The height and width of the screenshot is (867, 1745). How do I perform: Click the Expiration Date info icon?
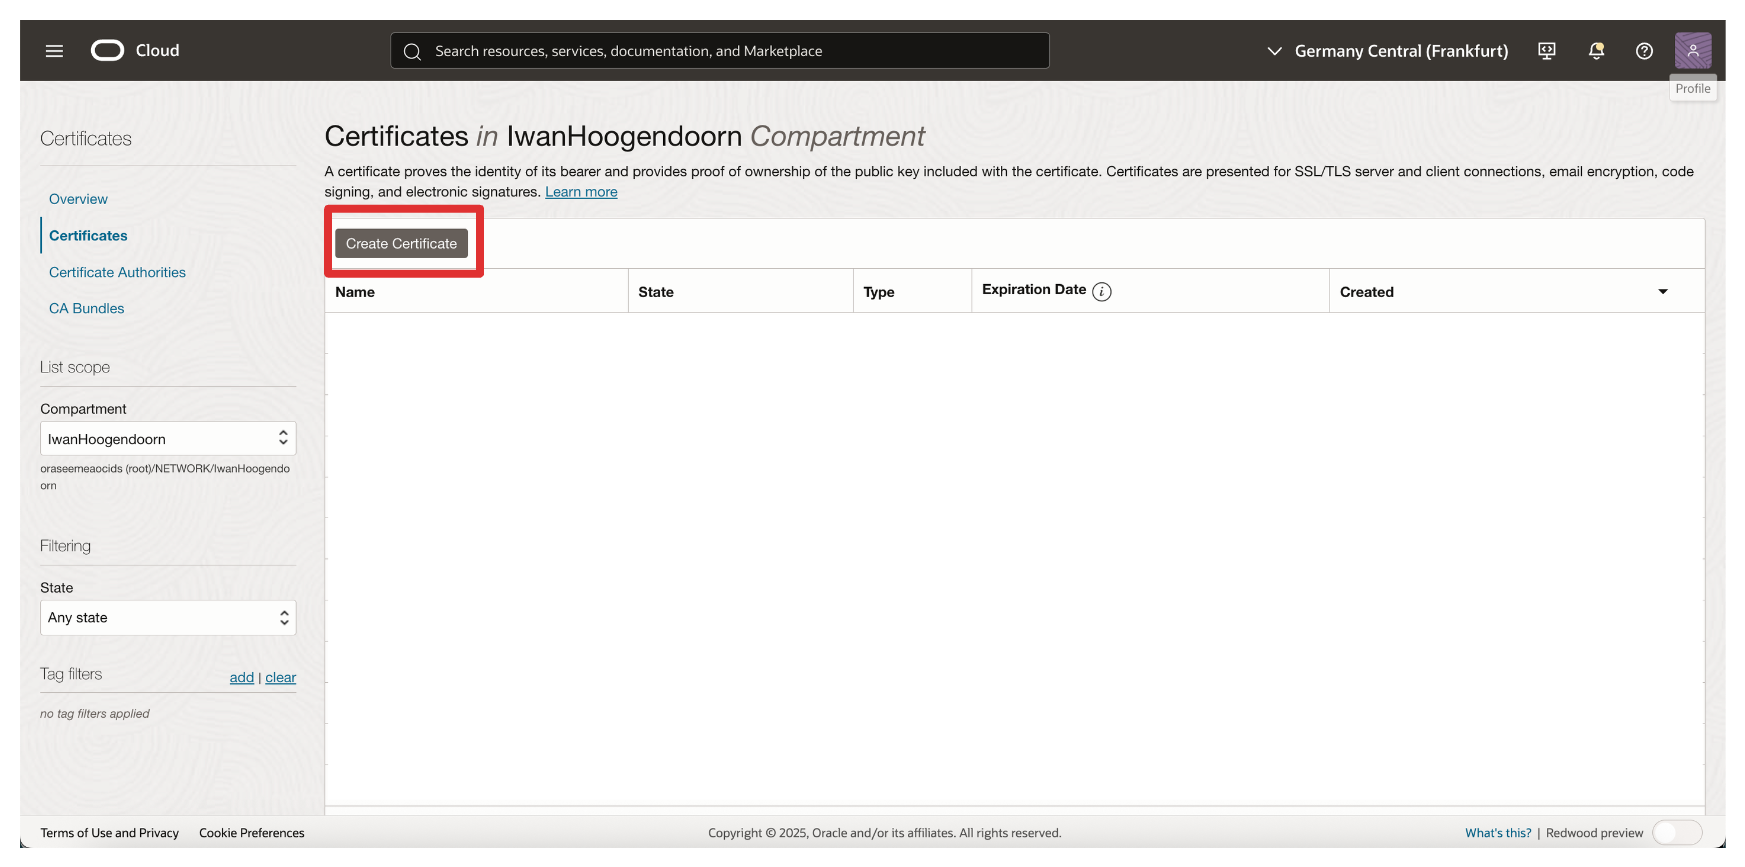(x=1101, y=292)
